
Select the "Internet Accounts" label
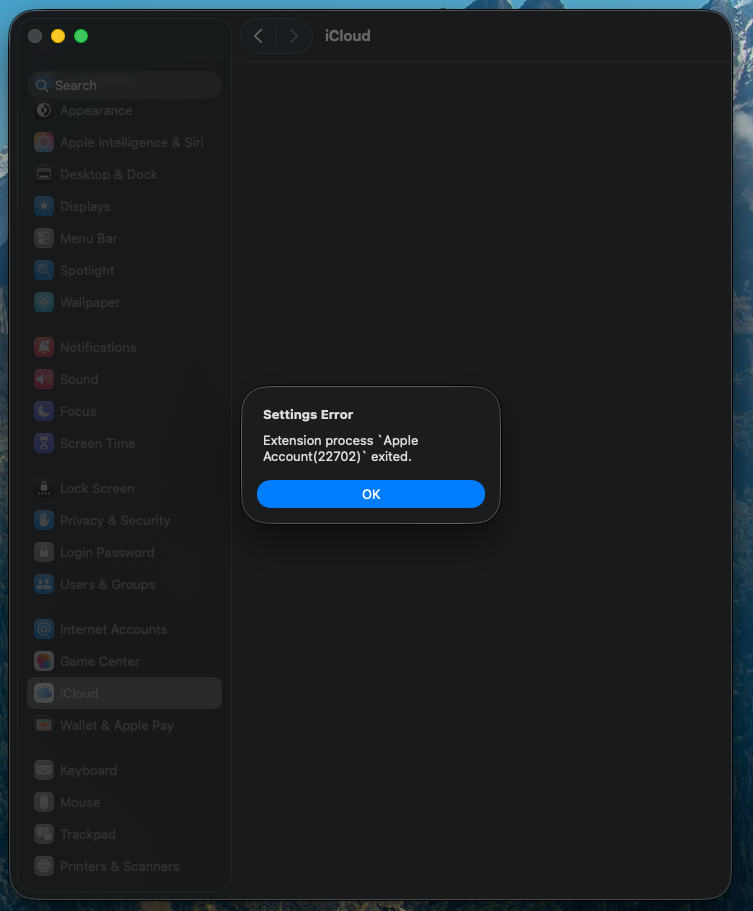[113, 630]
